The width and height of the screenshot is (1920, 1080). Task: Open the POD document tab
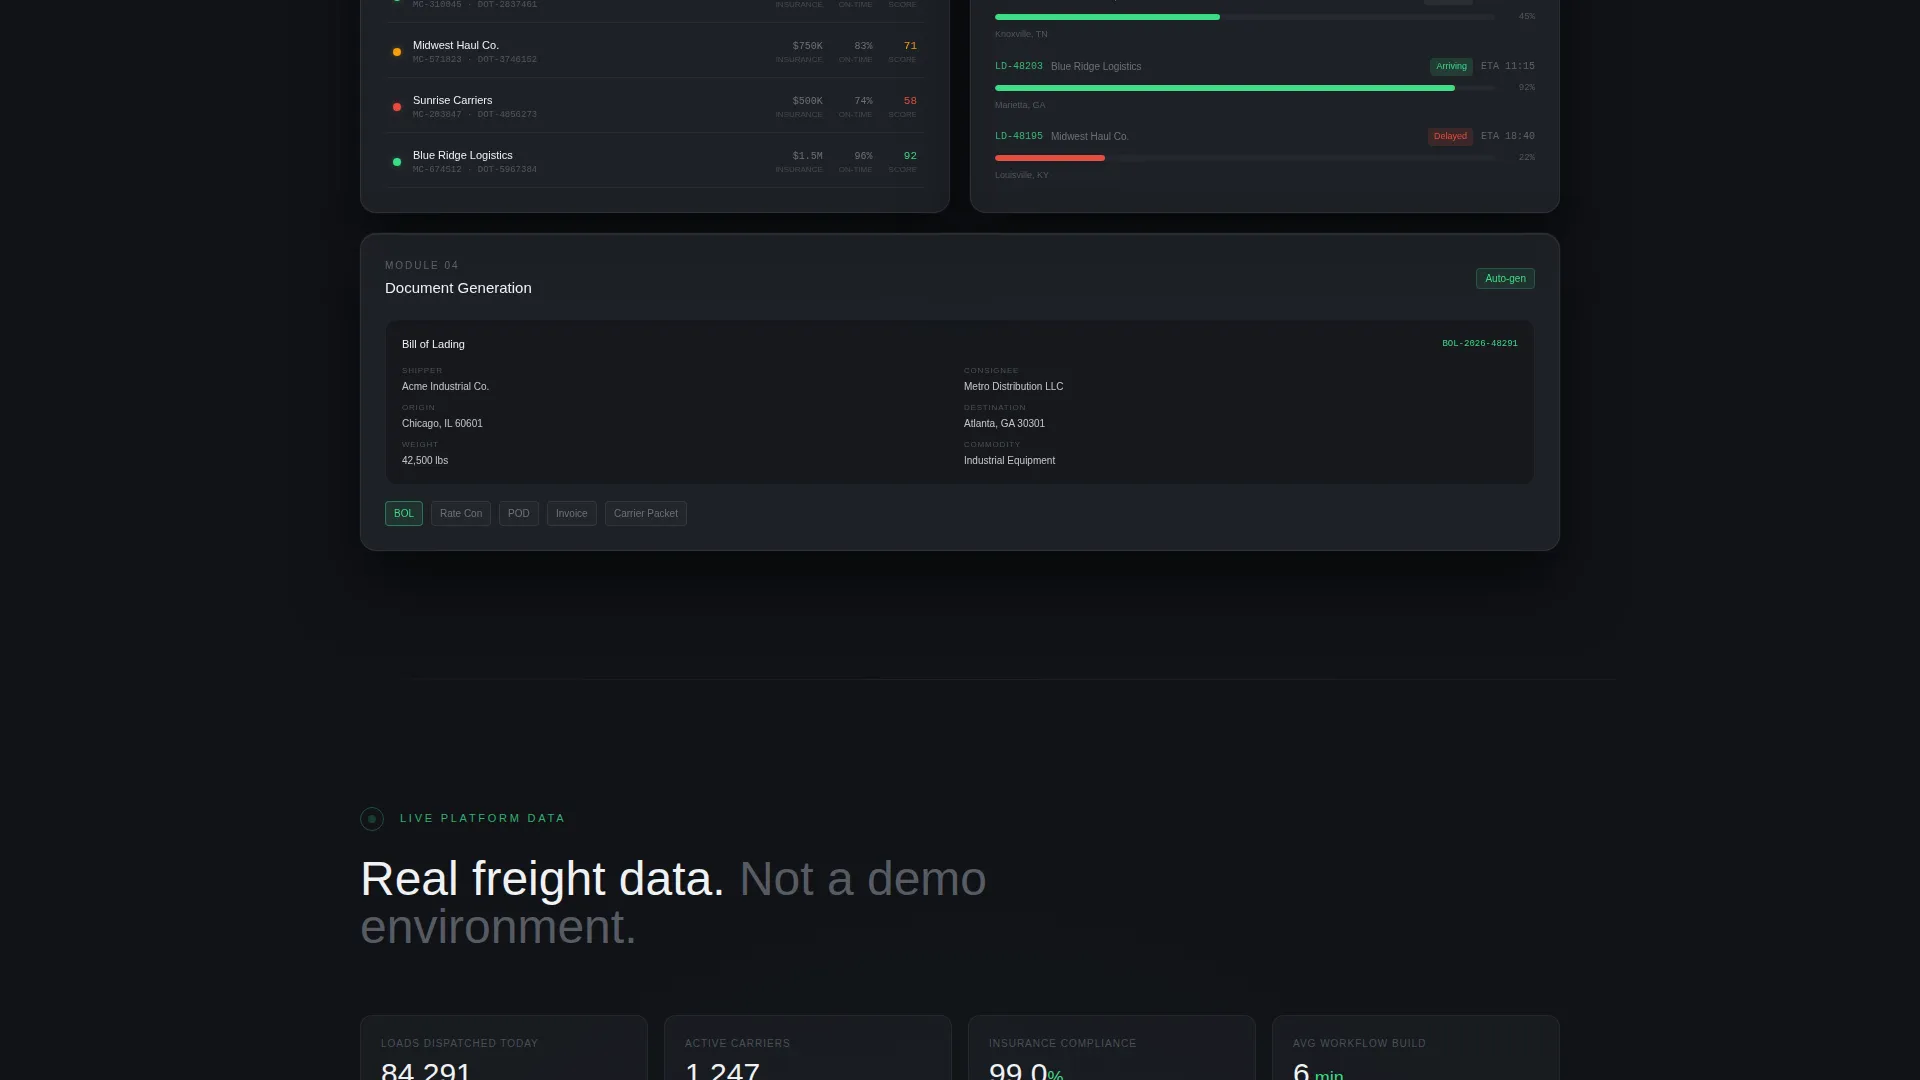click(x=519, y=514)
